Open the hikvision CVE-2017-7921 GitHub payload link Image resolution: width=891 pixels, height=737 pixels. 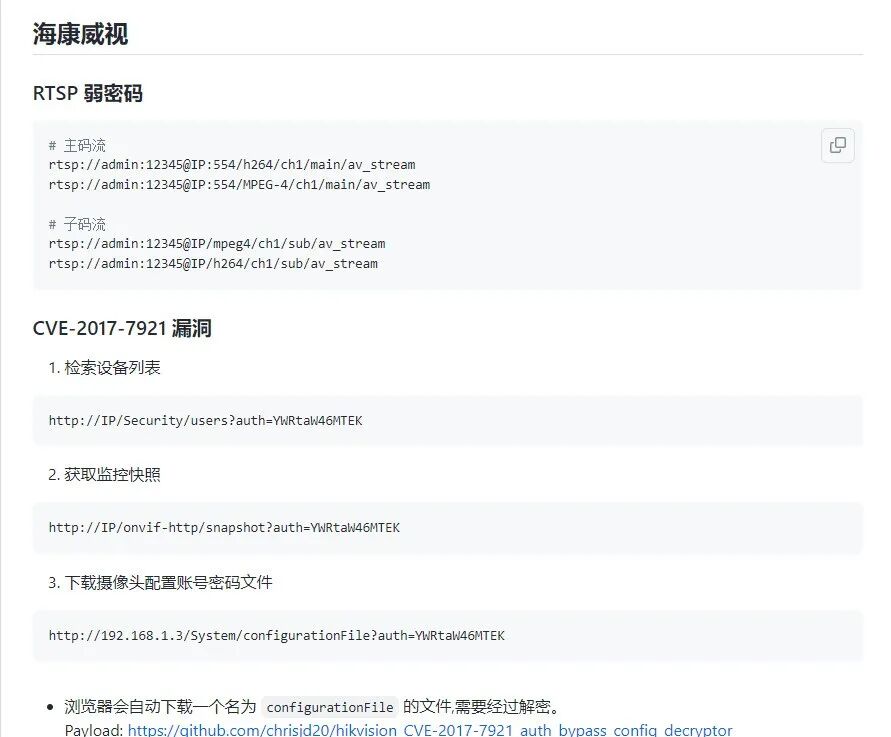click(430, 730)
